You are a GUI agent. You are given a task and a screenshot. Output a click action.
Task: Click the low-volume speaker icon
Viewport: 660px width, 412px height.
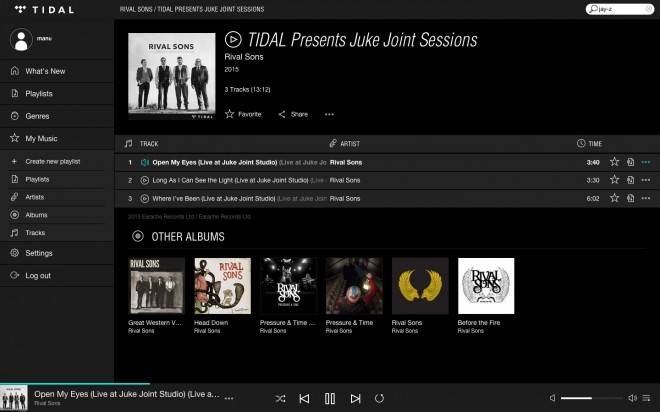pos(553,398)
